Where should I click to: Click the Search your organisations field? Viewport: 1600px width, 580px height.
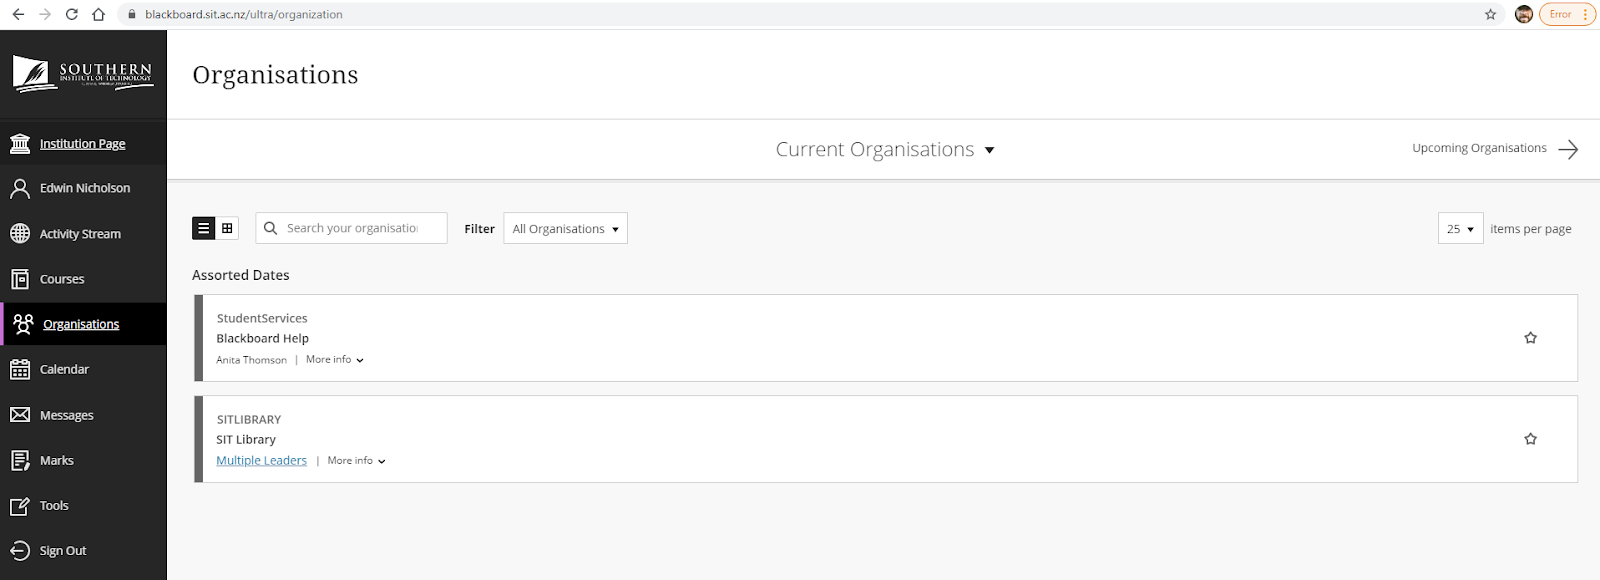[x=351, y=228]
